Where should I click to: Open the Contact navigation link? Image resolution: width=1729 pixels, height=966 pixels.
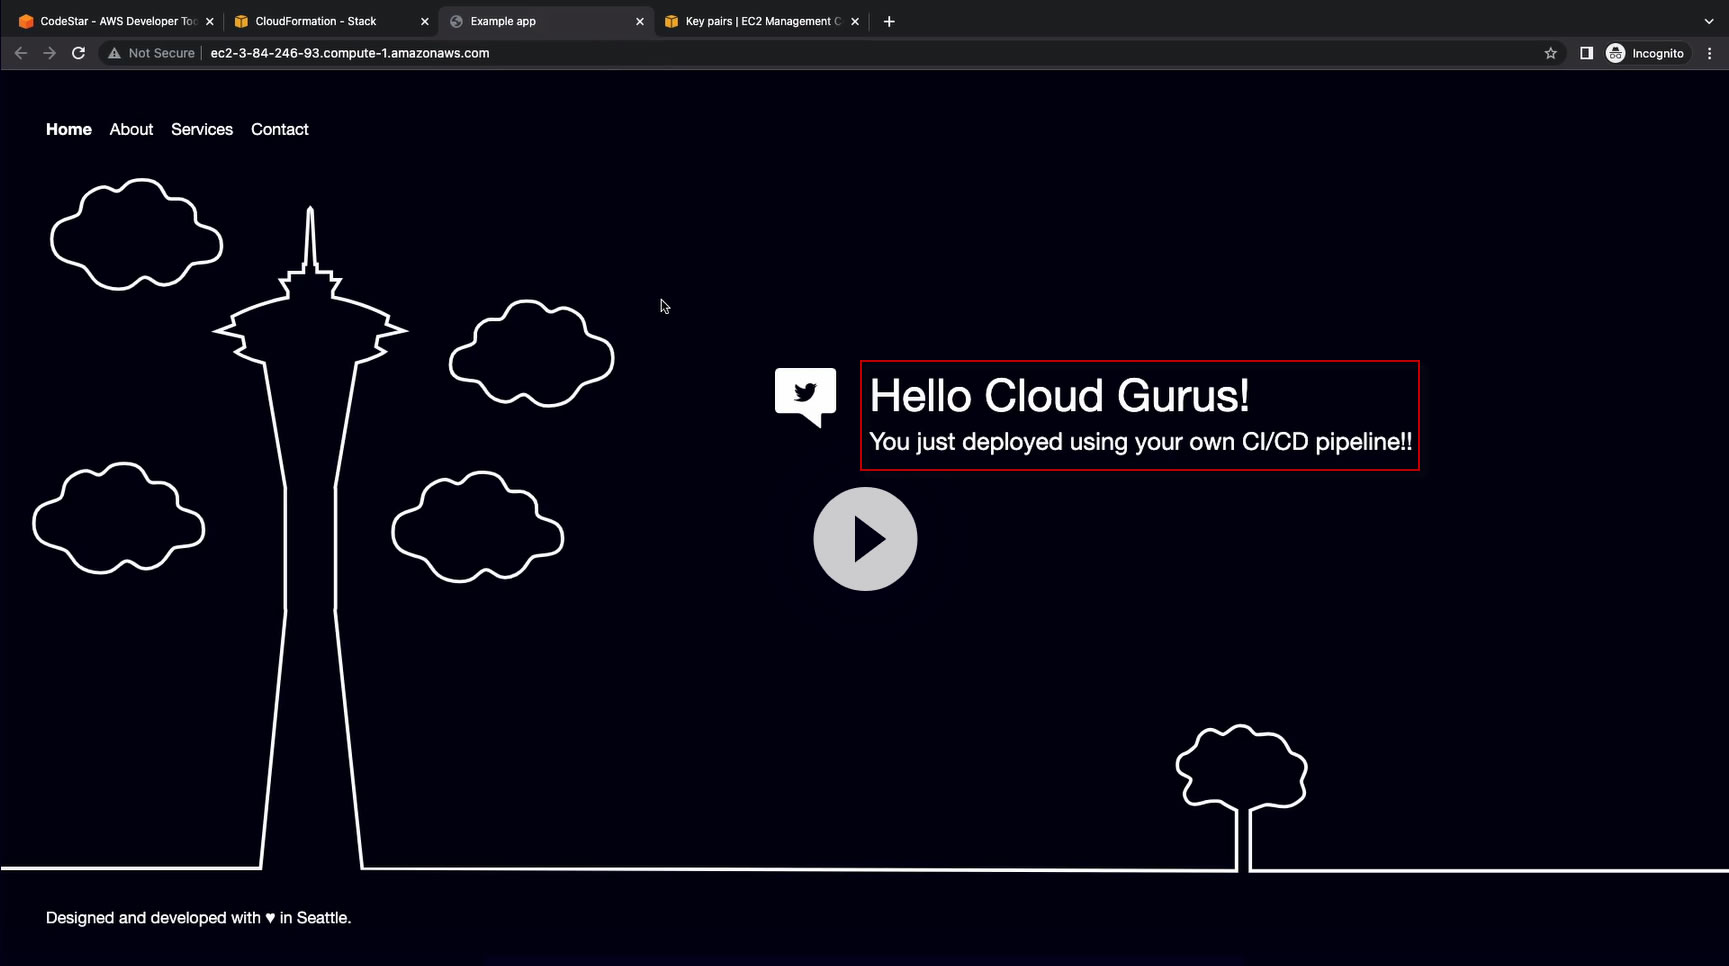pos(280,129)
